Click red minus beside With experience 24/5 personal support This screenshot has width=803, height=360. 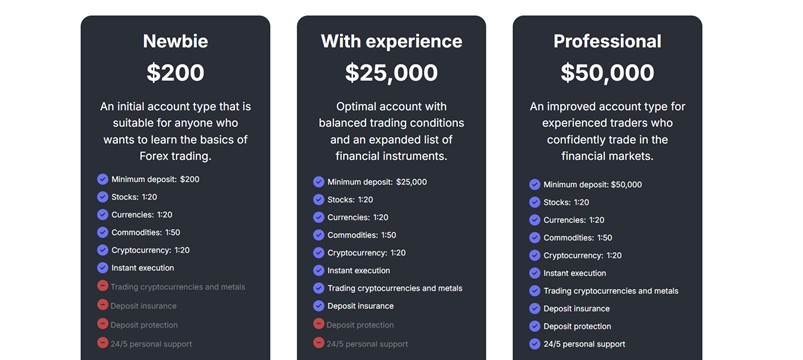click(319, 343)
